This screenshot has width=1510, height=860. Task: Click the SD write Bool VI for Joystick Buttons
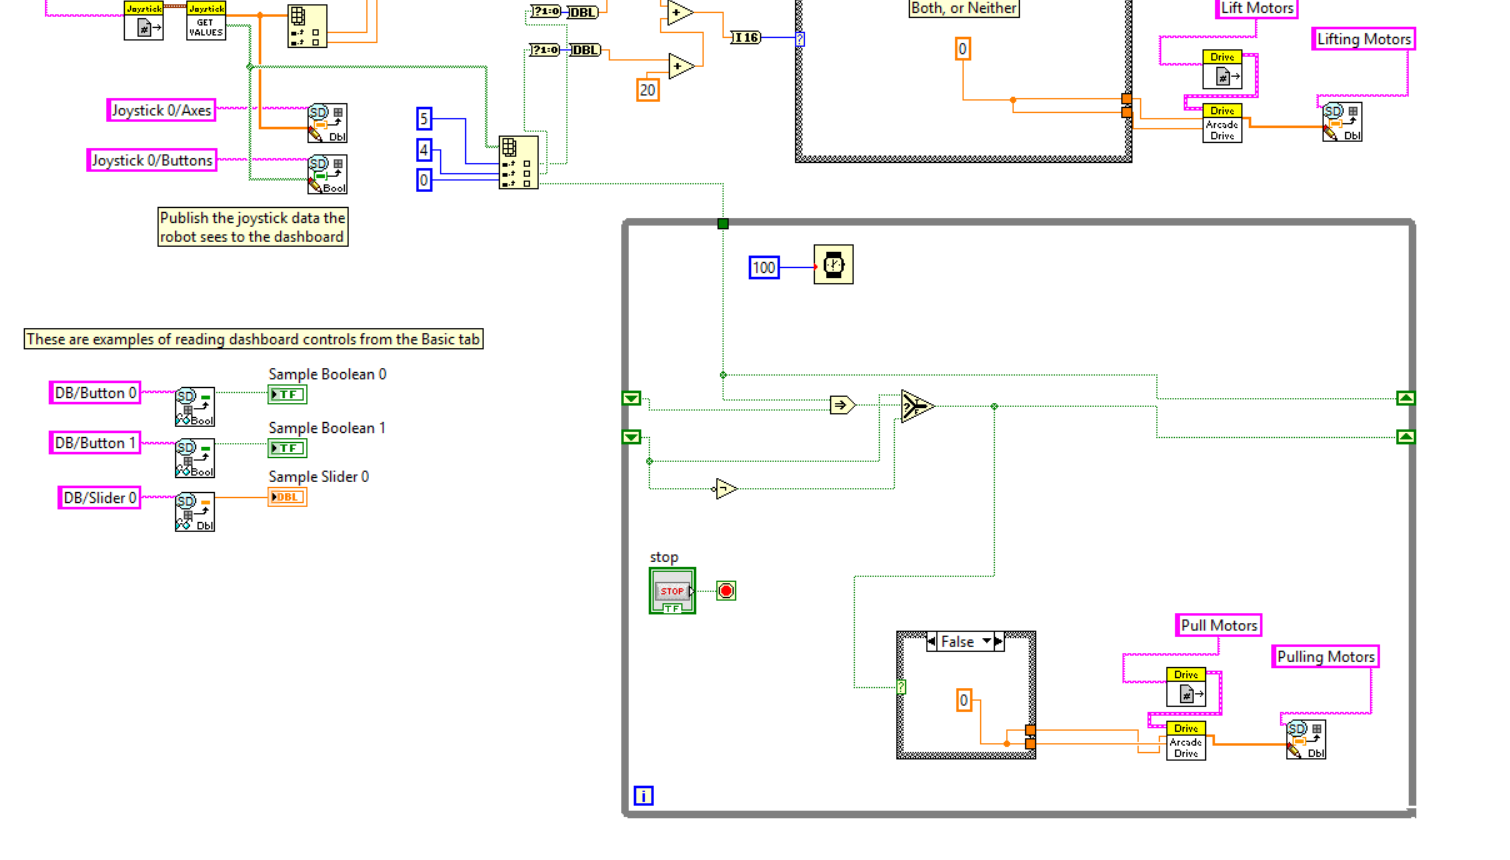point(327,175)
